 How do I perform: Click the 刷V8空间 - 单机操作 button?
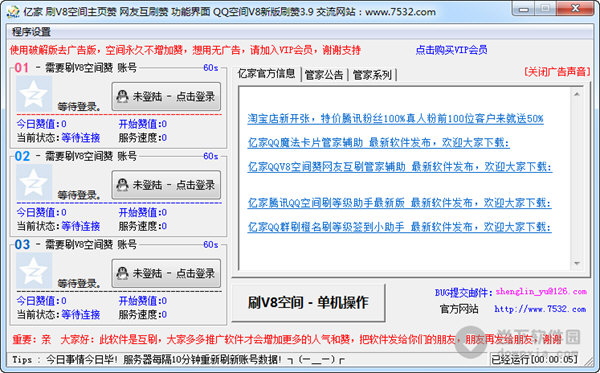coord(308,303)
